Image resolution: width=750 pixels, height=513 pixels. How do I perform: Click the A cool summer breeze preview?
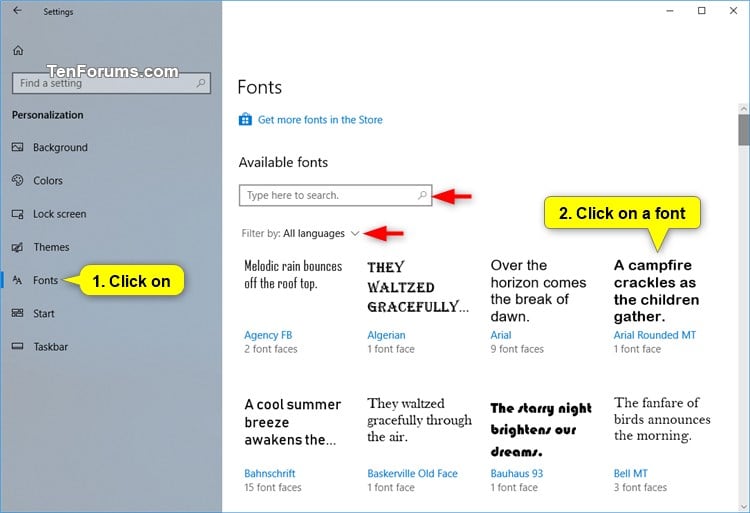coord(292,422)
